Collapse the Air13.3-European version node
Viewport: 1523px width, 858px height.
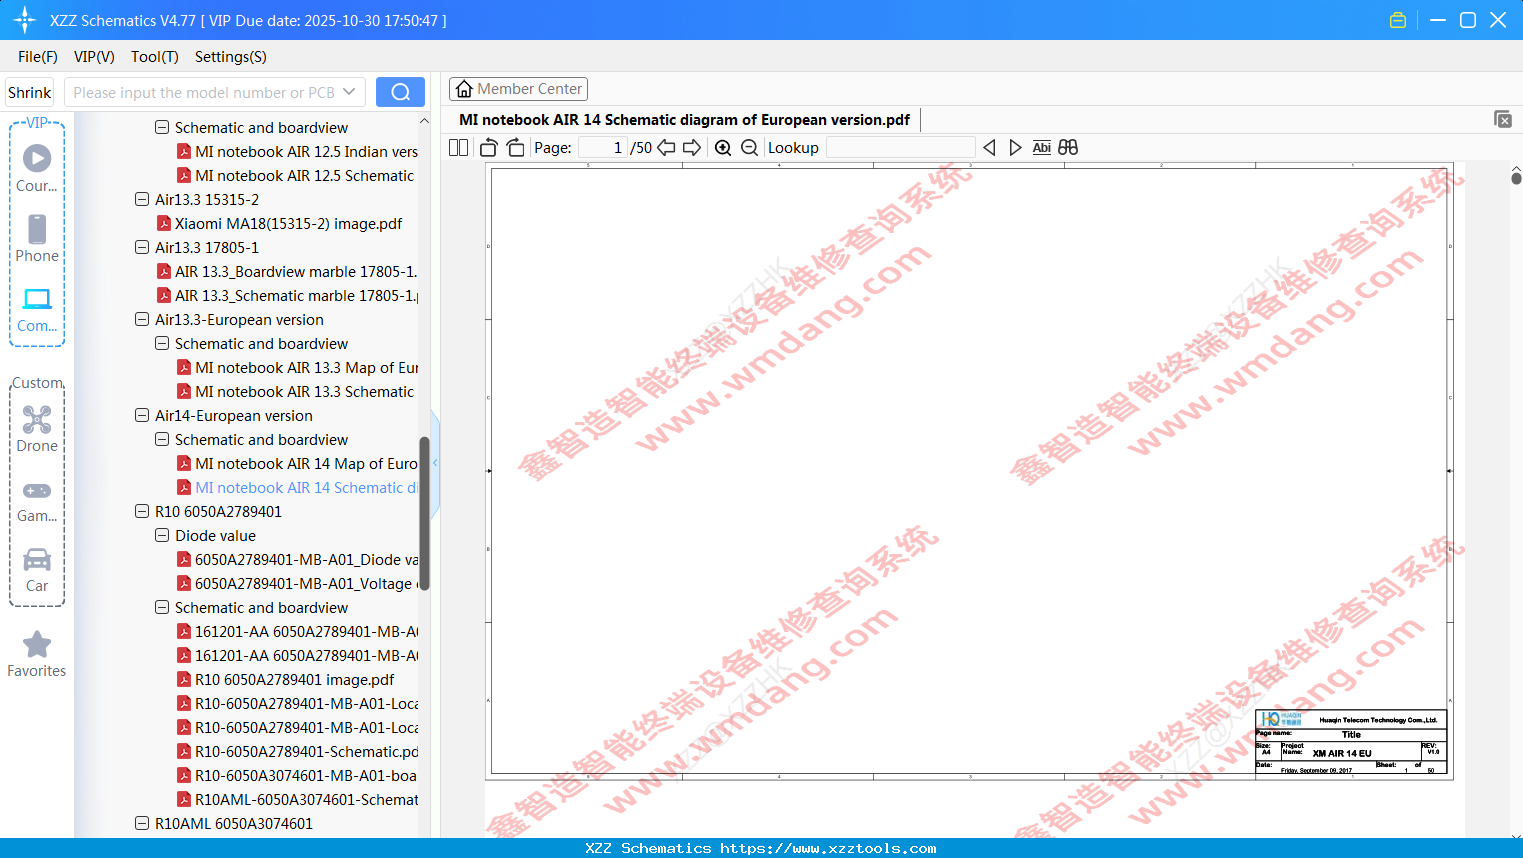click(x=142, y=319)
